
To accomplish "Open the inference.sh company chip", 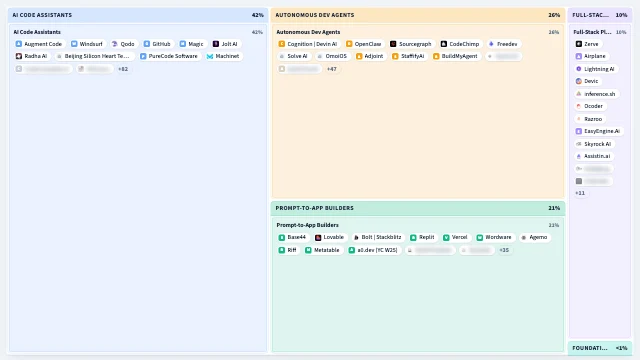I will point(596,94).
